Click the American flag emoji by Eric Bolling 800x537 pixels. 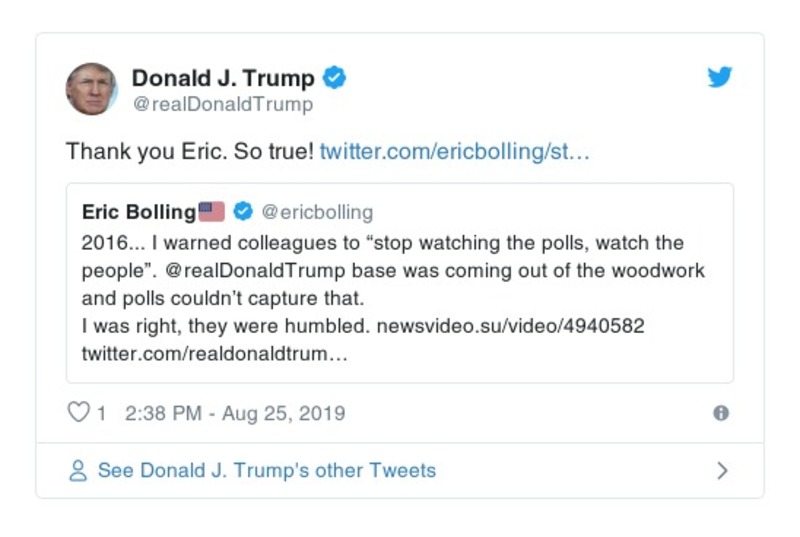coord(212,212)
